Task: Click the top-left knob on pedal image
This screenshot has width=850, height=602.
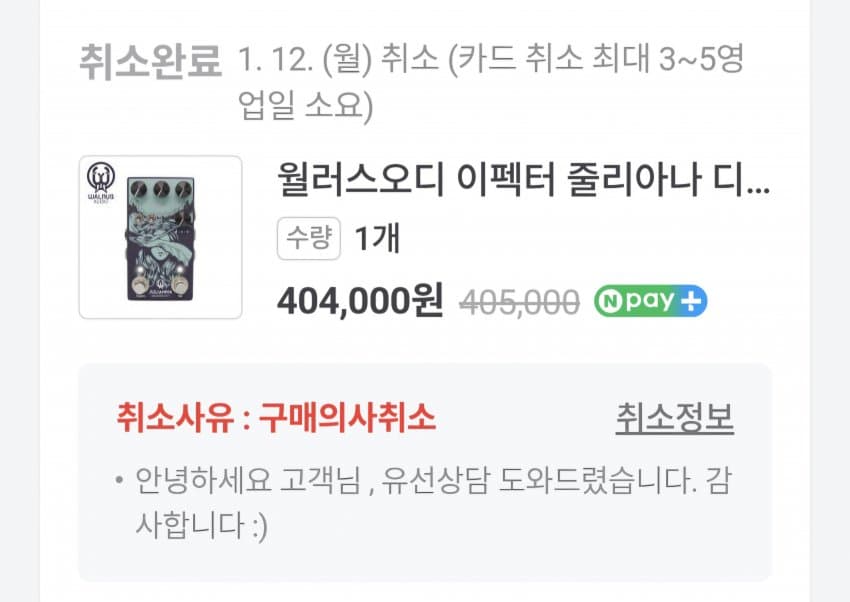Action: click(139, 189)
